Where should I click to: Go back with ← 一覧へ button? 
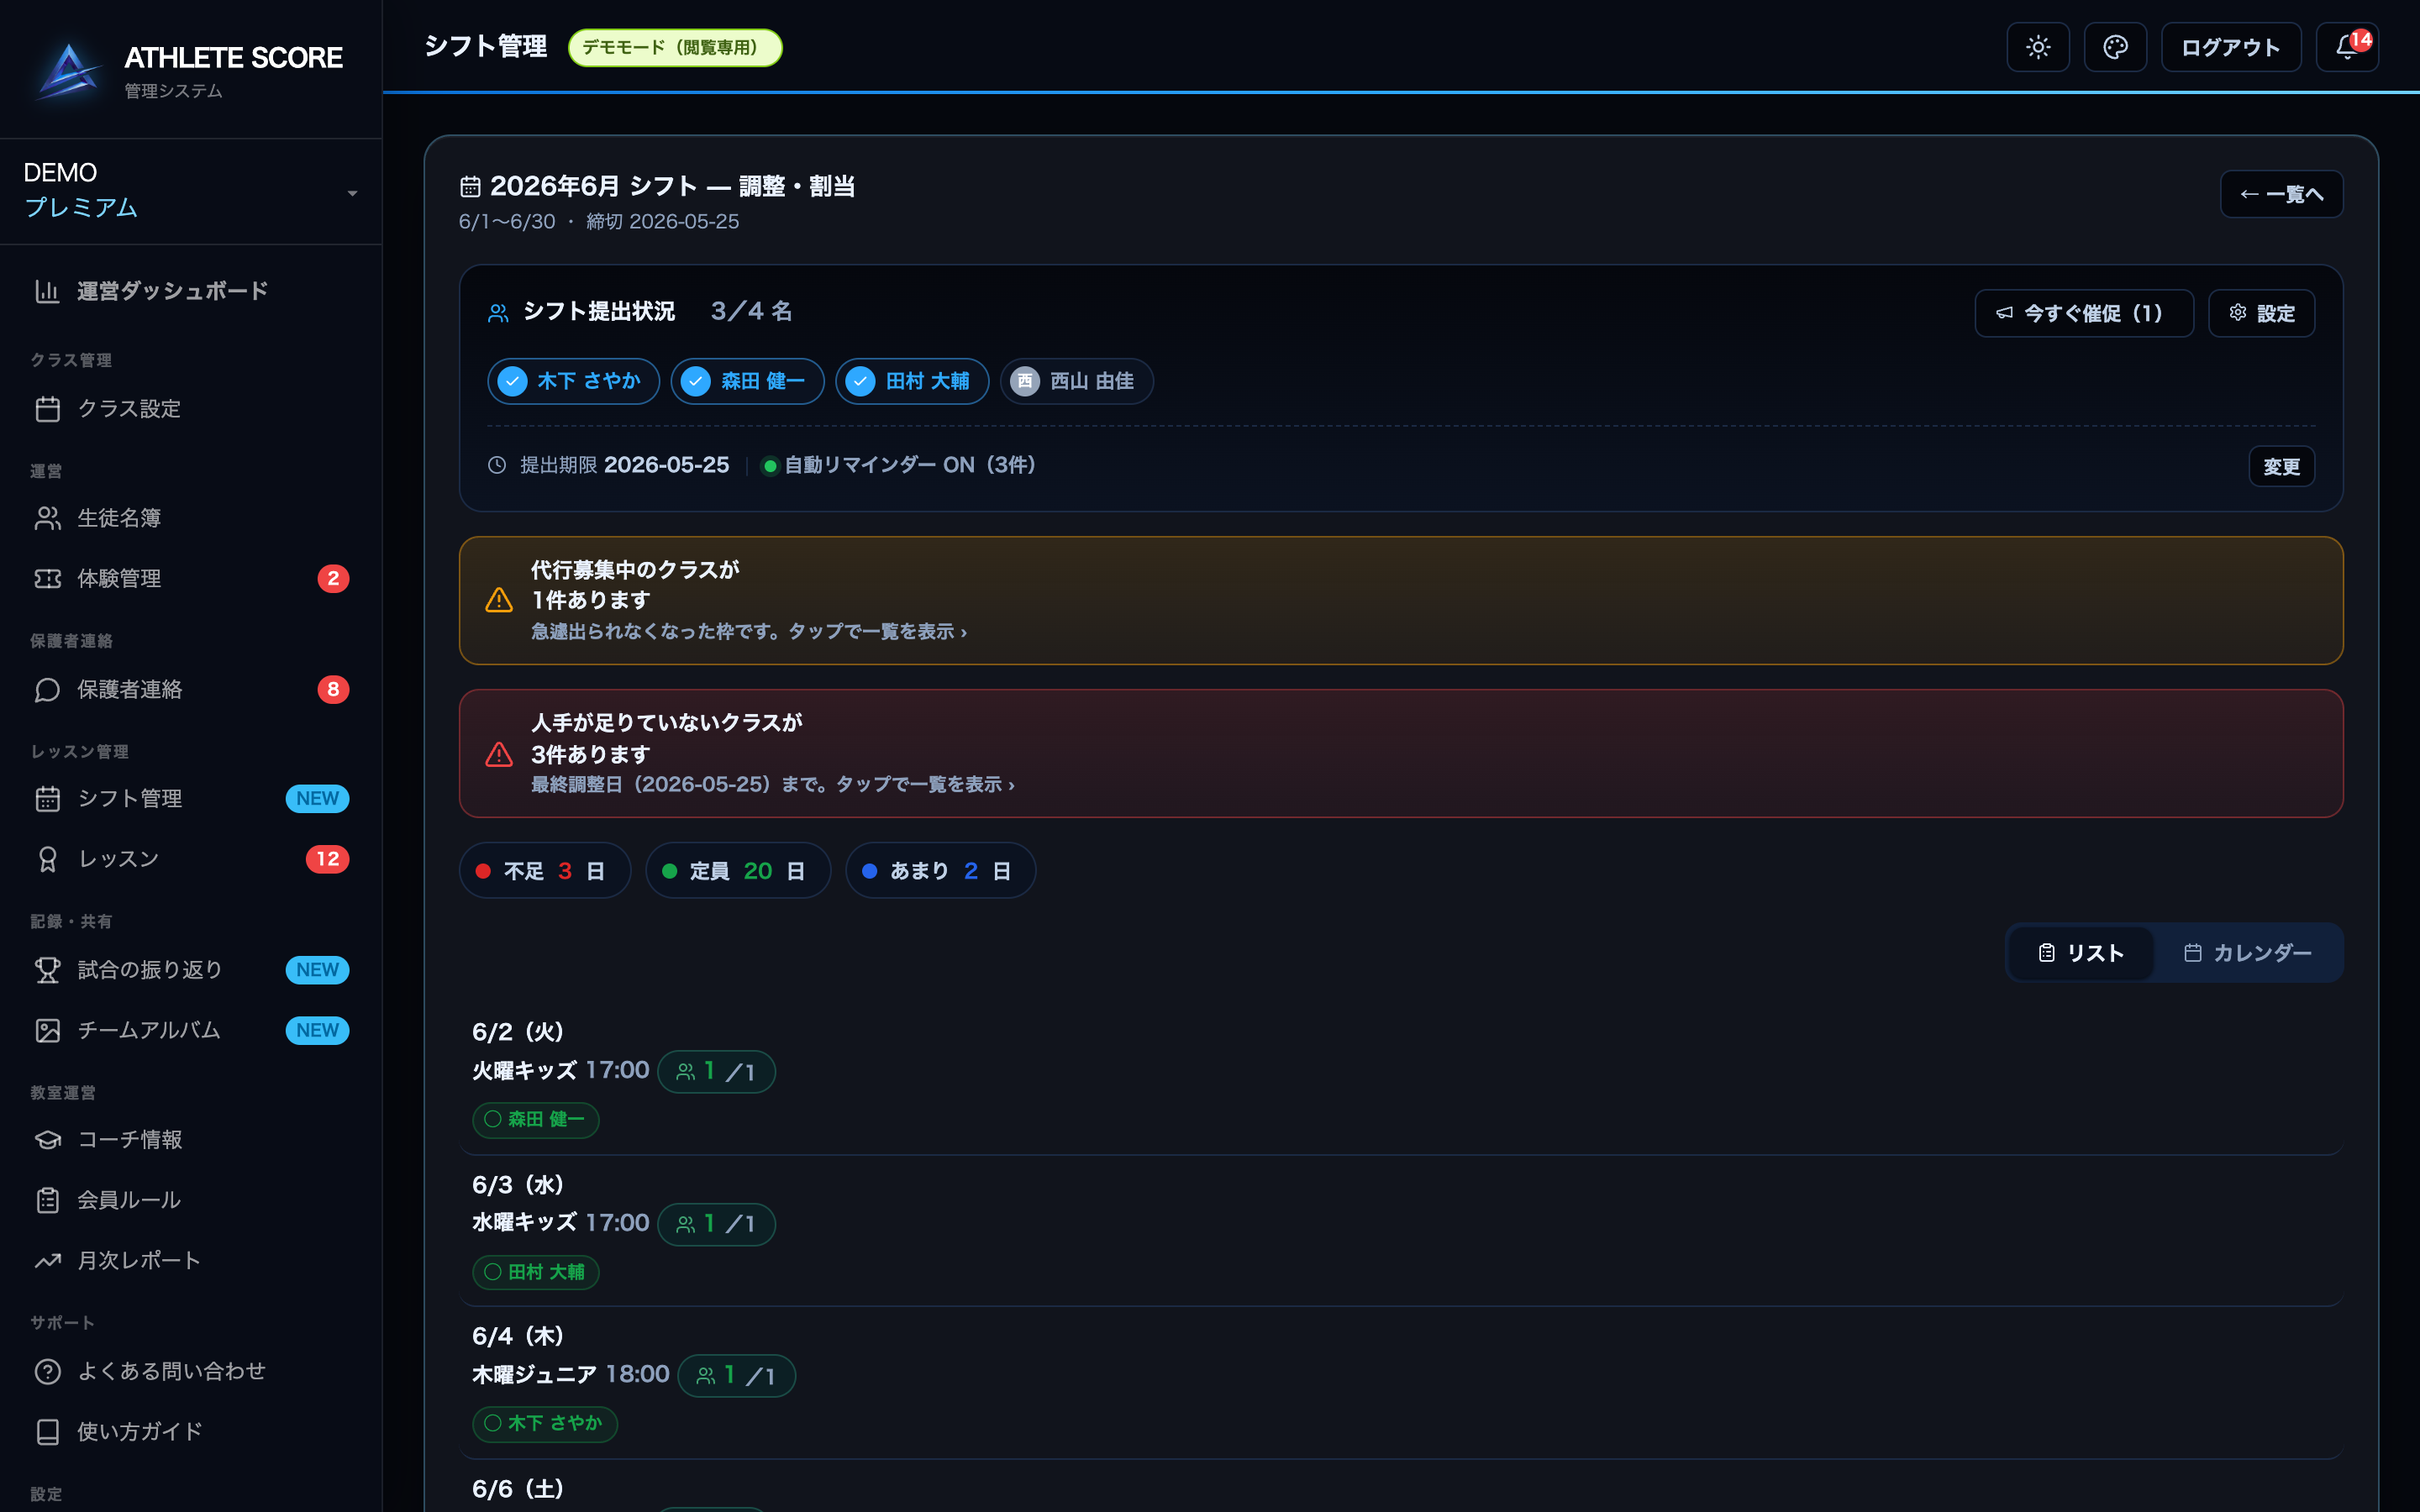[2282, 194]
